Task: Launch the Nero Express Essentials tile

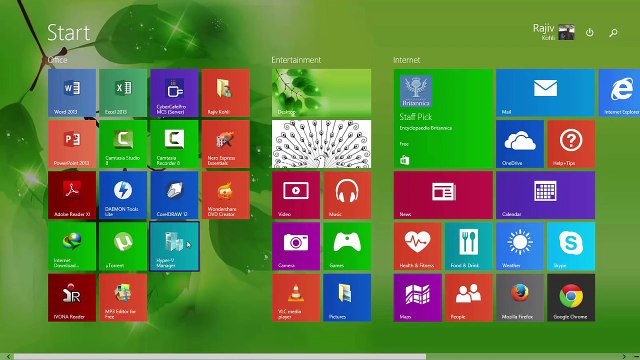Action: tap(226, 144)
